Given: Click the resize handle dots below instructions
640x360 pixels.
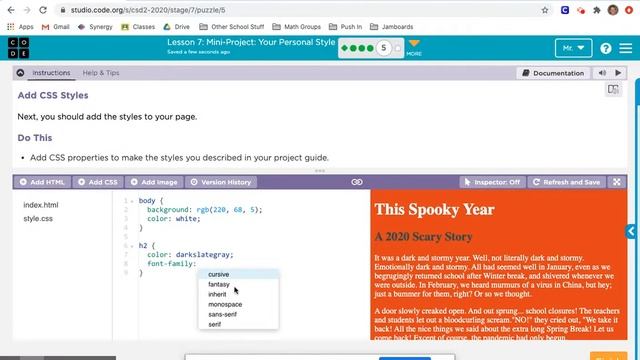Looking at the screenshot, I should 320,171.
